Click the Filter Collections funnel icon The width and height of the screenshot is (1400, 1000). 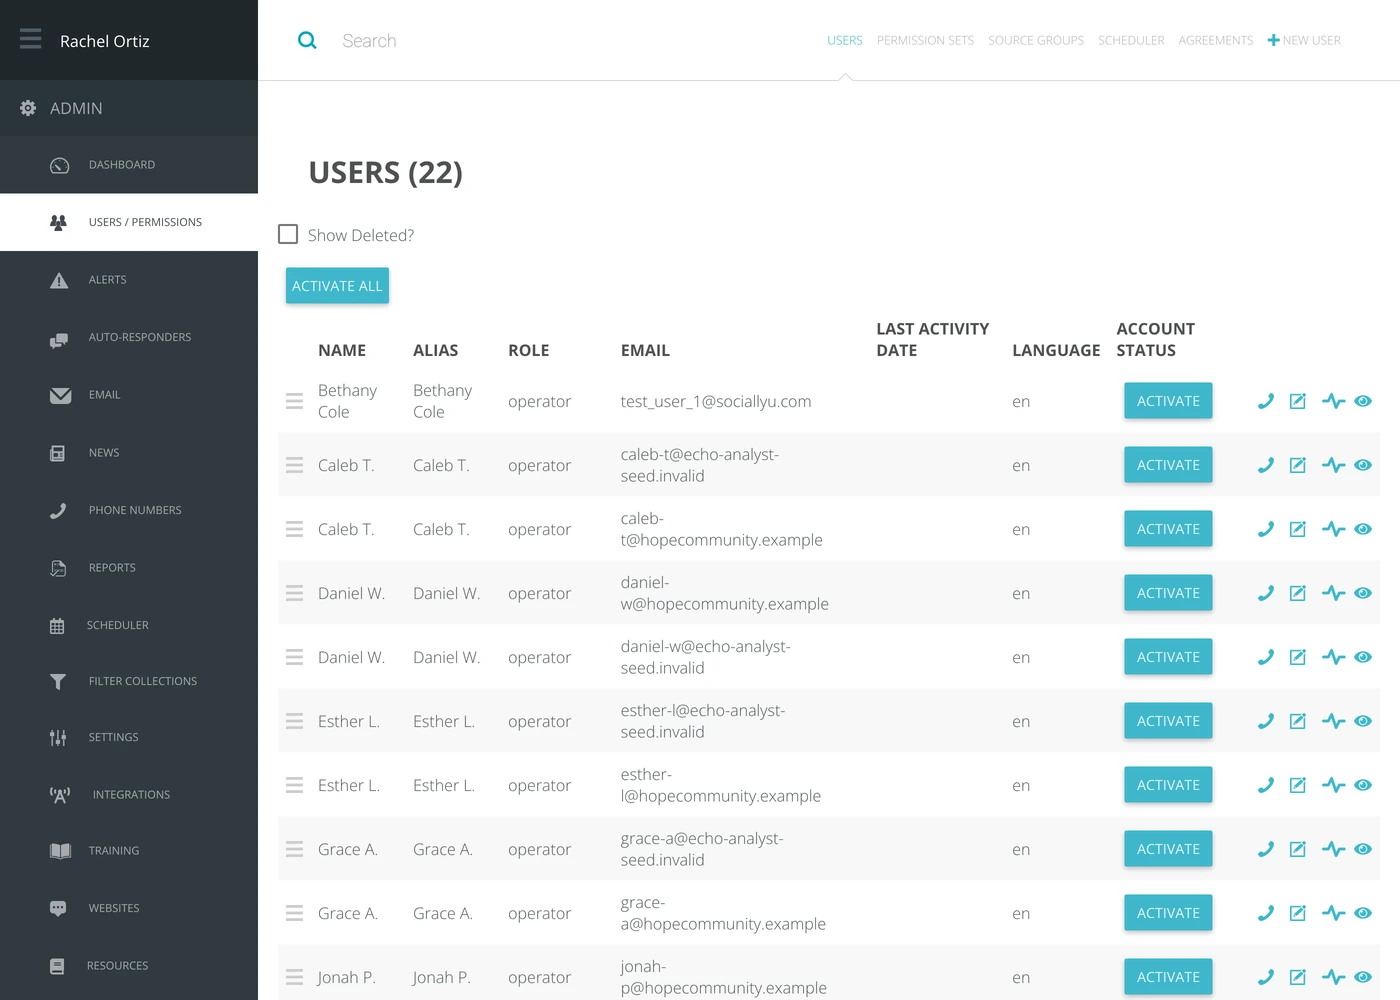pyautogui.click(x=58, y=681)
